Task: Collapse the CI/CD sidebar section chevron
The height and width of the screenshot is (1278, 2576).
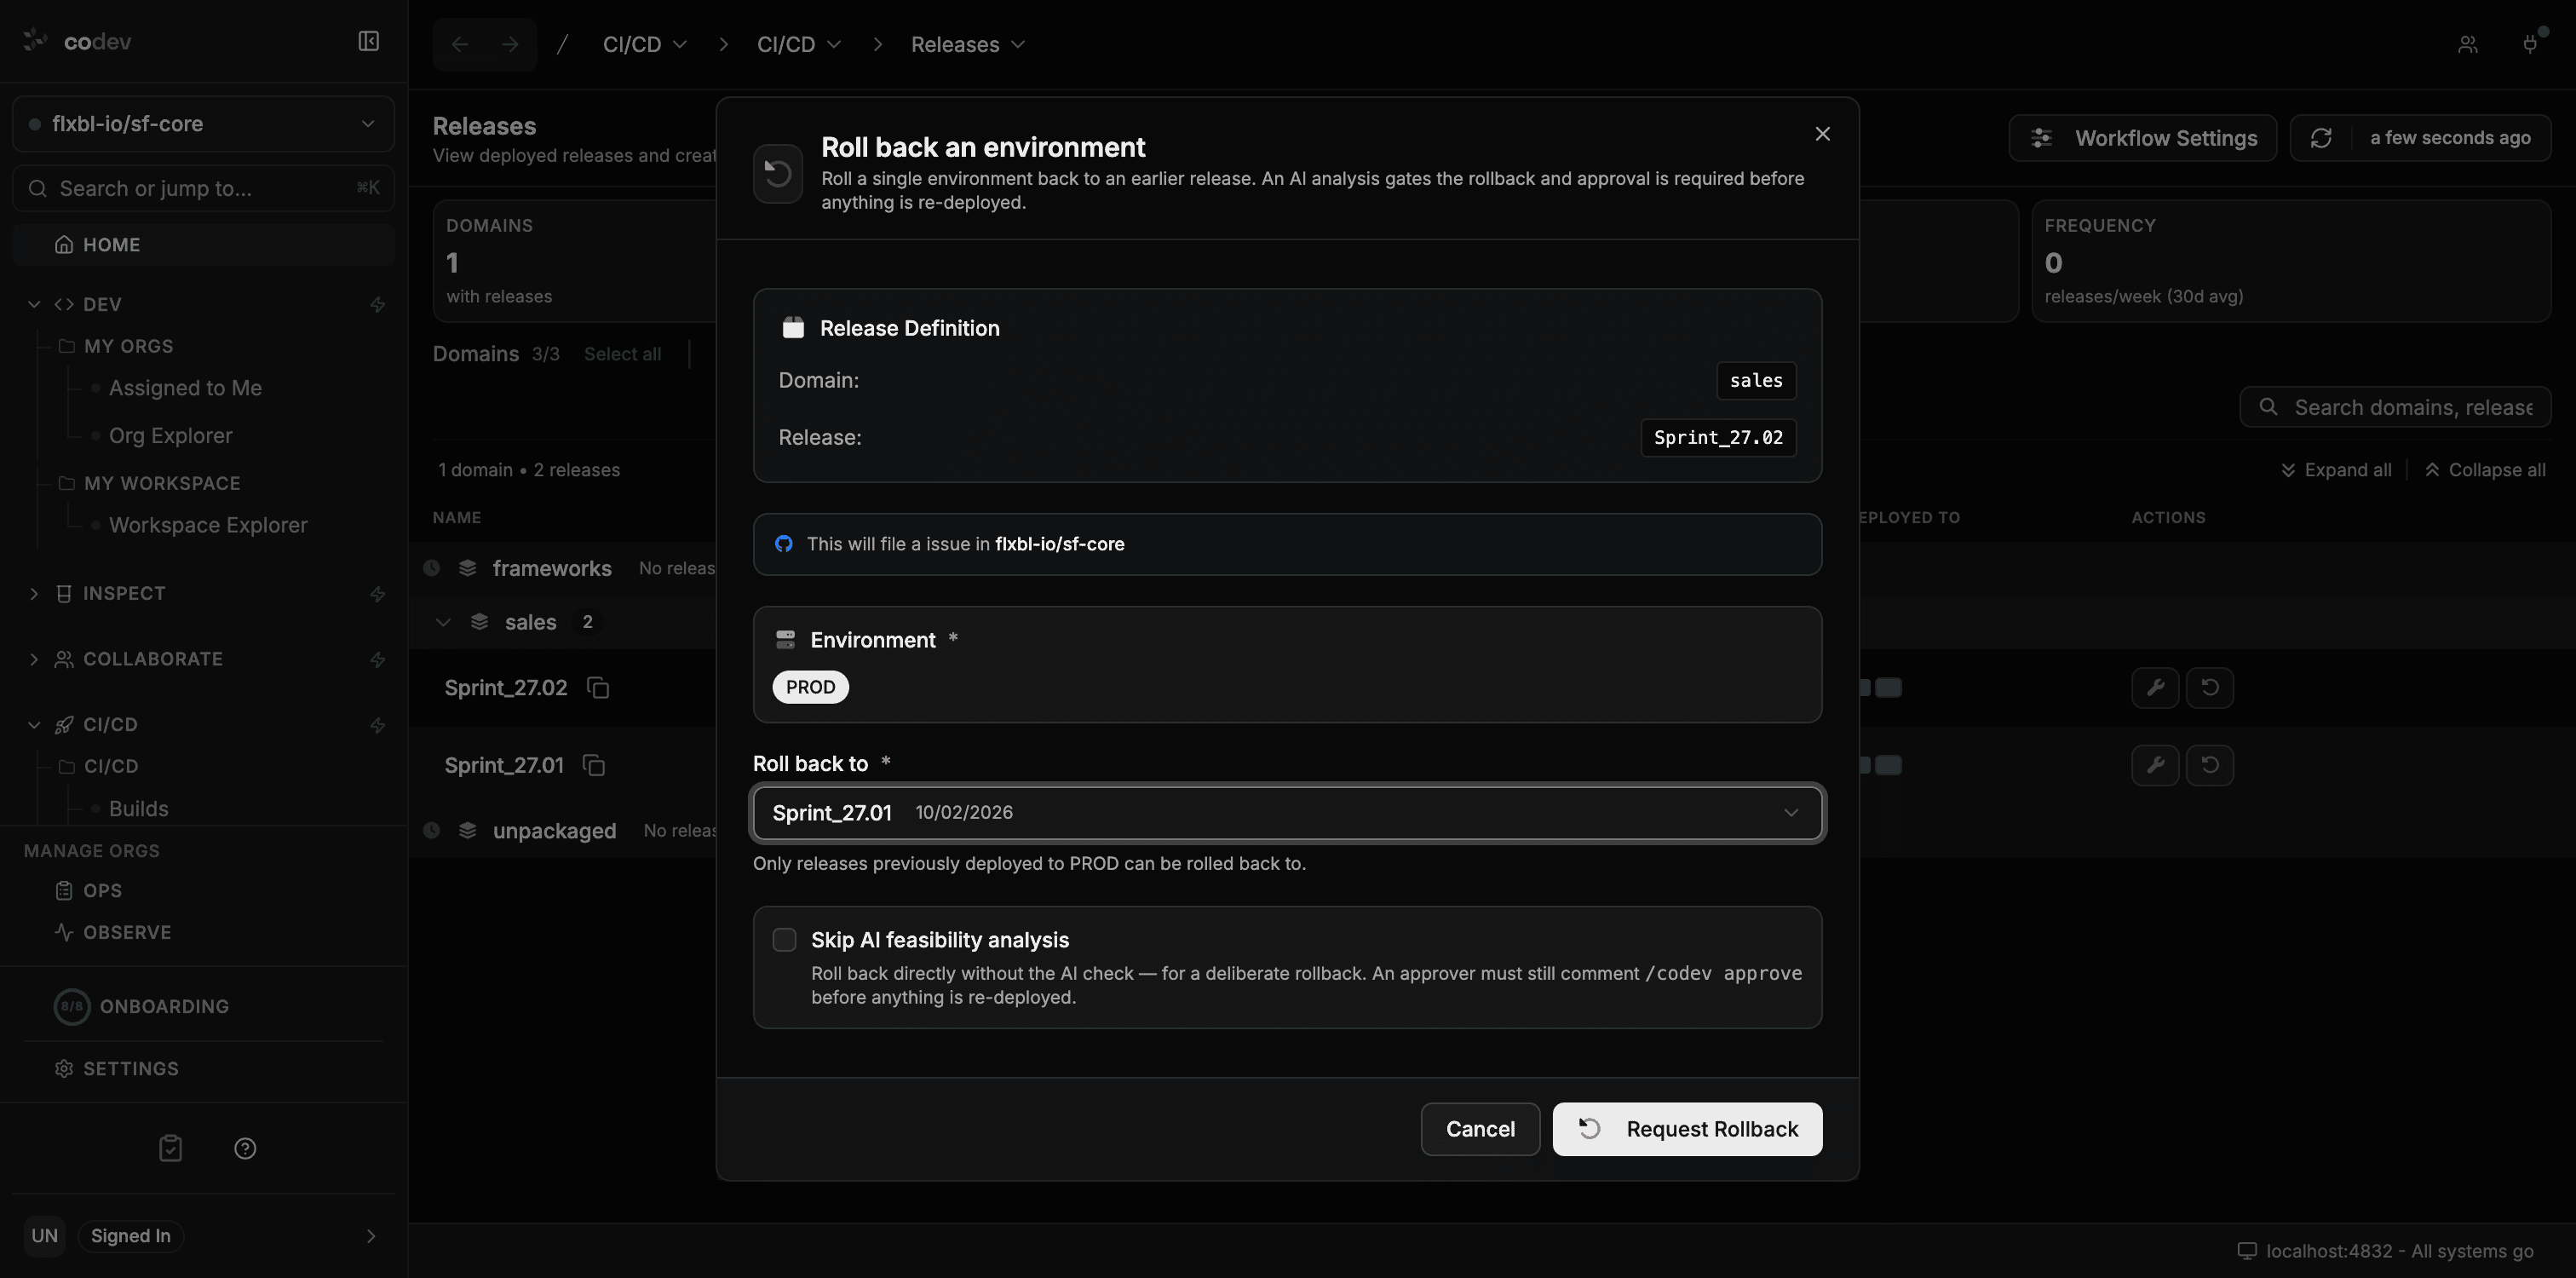Action: (x=34, y=725)
